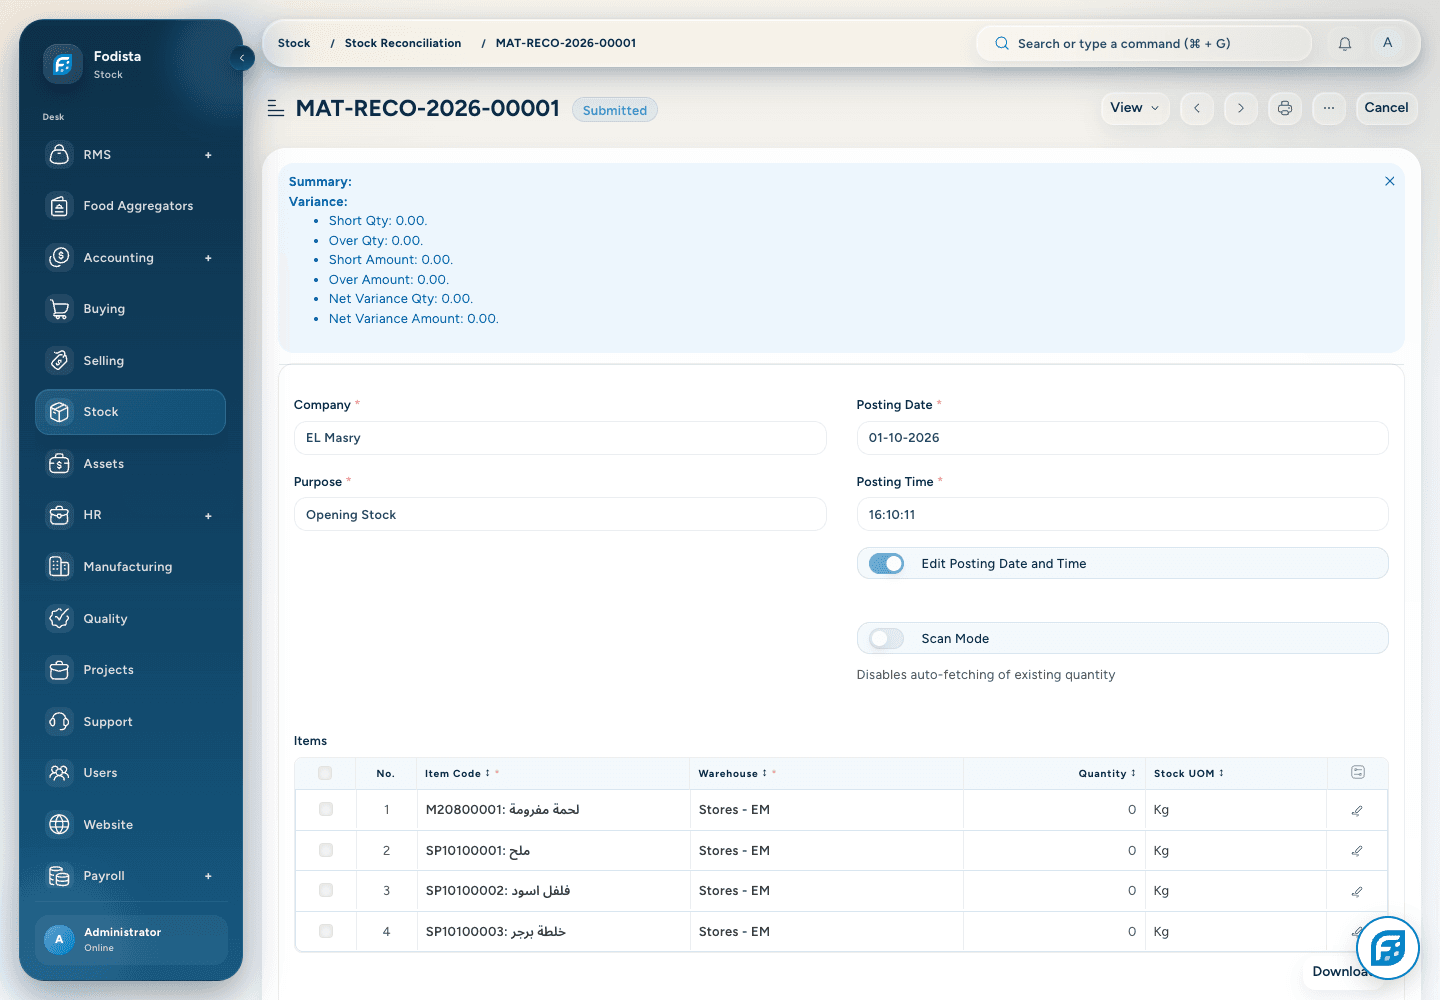Expand the Payroll sidebar section
Screen dimensions: 1440x1000
(208, 876)
